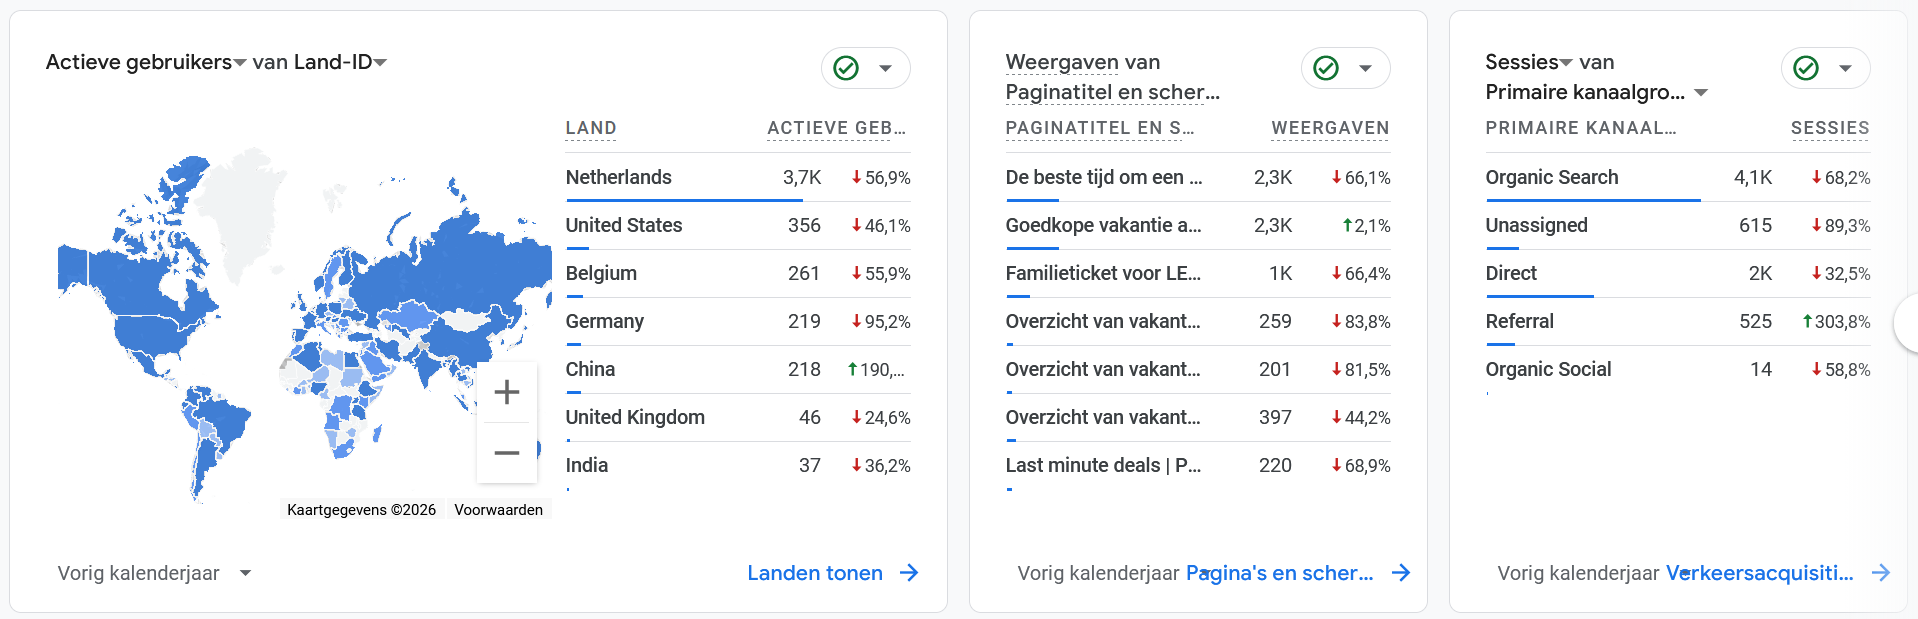Select the Netherlands row in country table
The image size is (1918, 619).
pyautogui.click(x=619, y=177)
